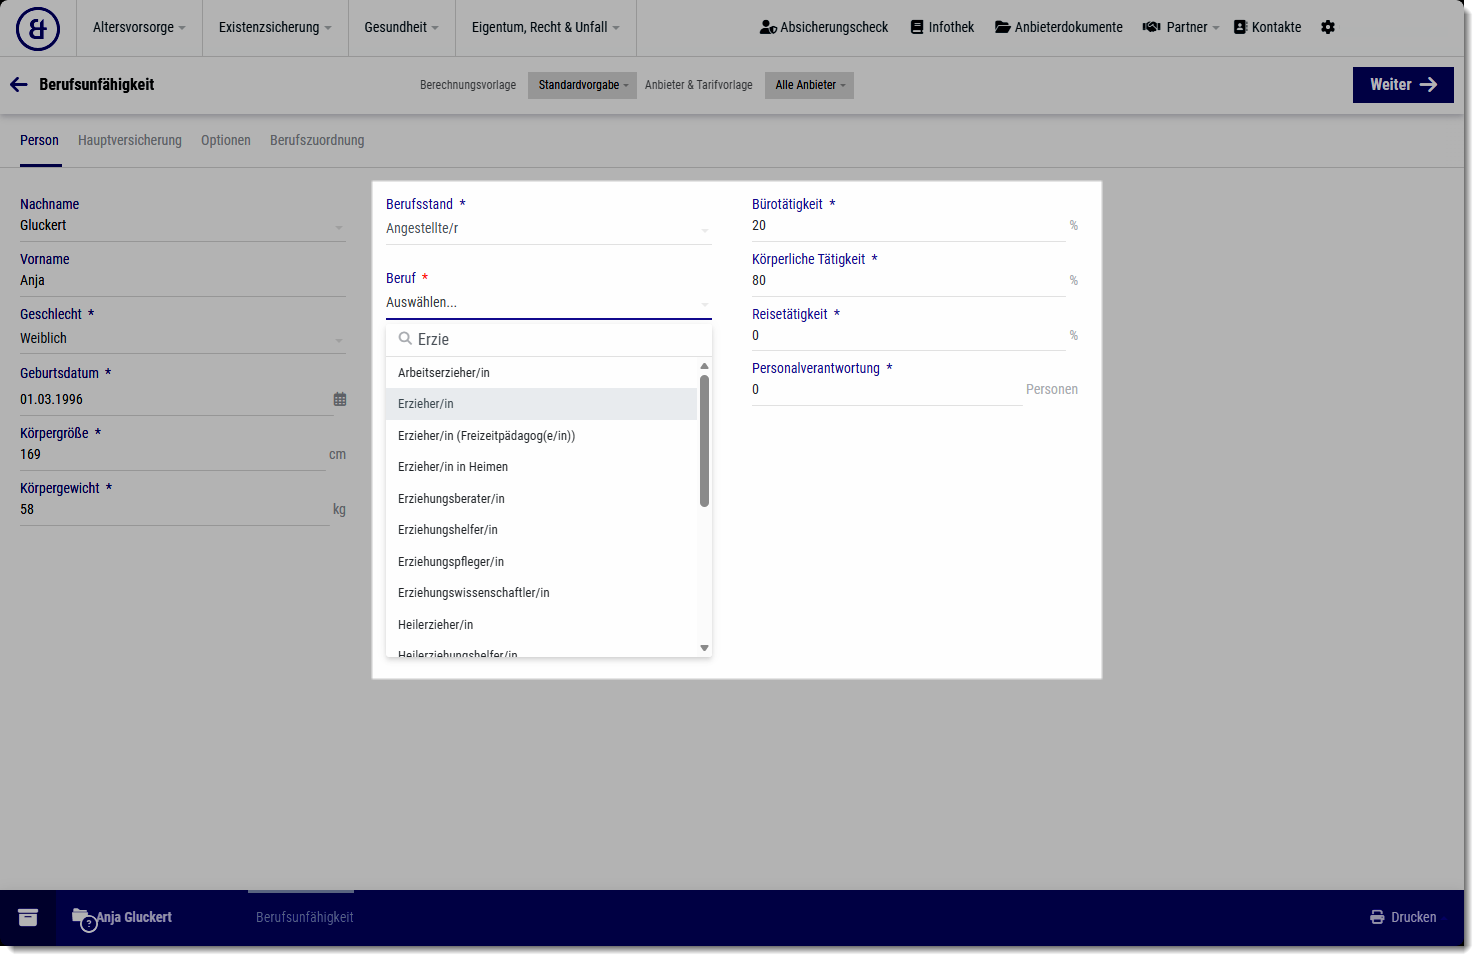Open the Geburtsdatum calendar picker icon
This screenshot has height=961, width=1479.
[x=340, y=399]
